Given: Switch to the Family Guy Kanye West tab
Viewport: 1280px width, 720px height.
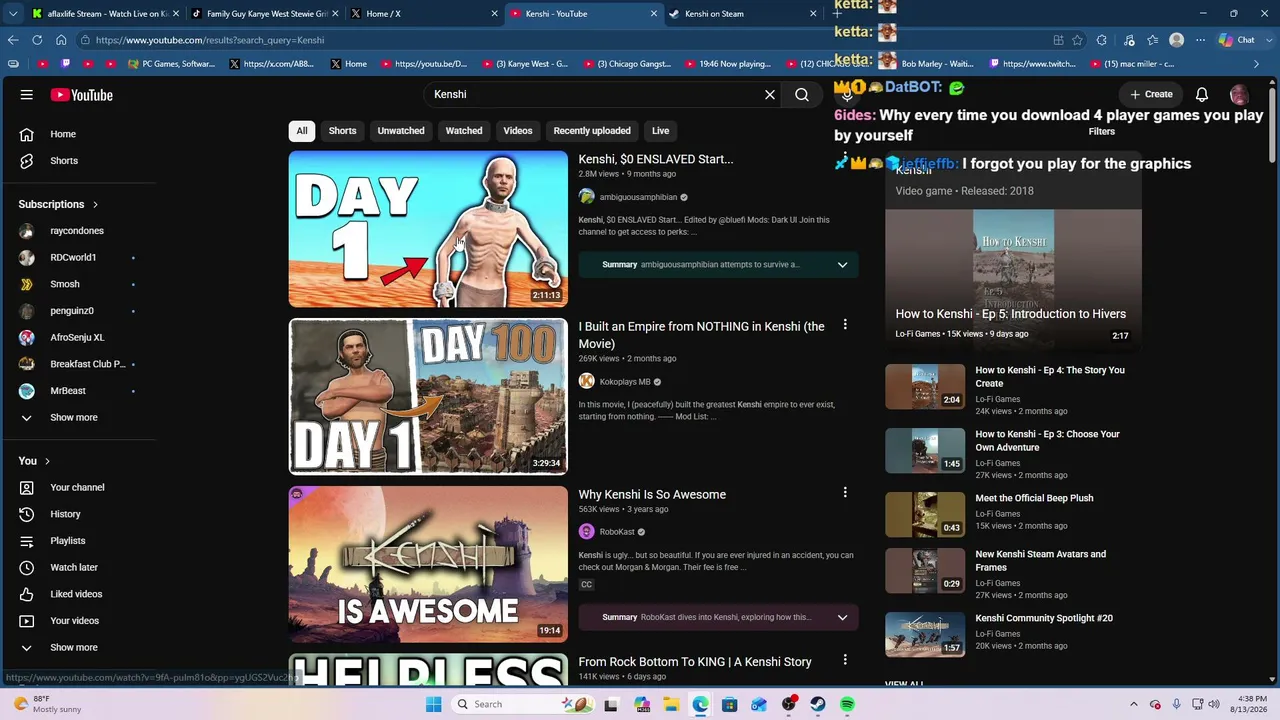Looking at the screenshot, I should click(x=265, y=14).
